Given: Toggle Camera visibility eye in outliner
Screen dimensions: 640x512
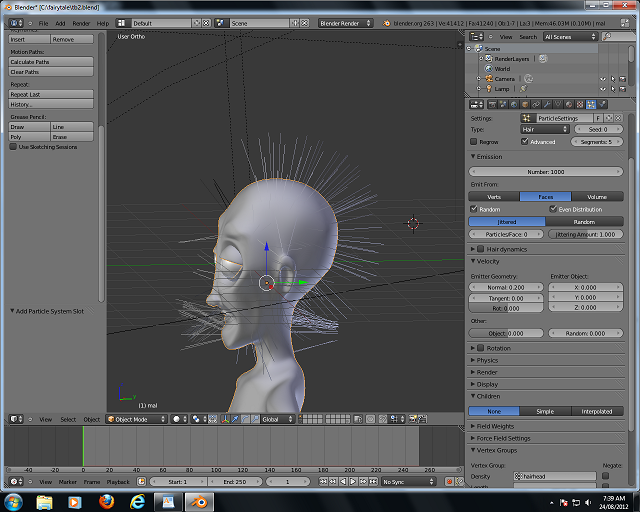Looking at the screenshot, I should (603, 79).
